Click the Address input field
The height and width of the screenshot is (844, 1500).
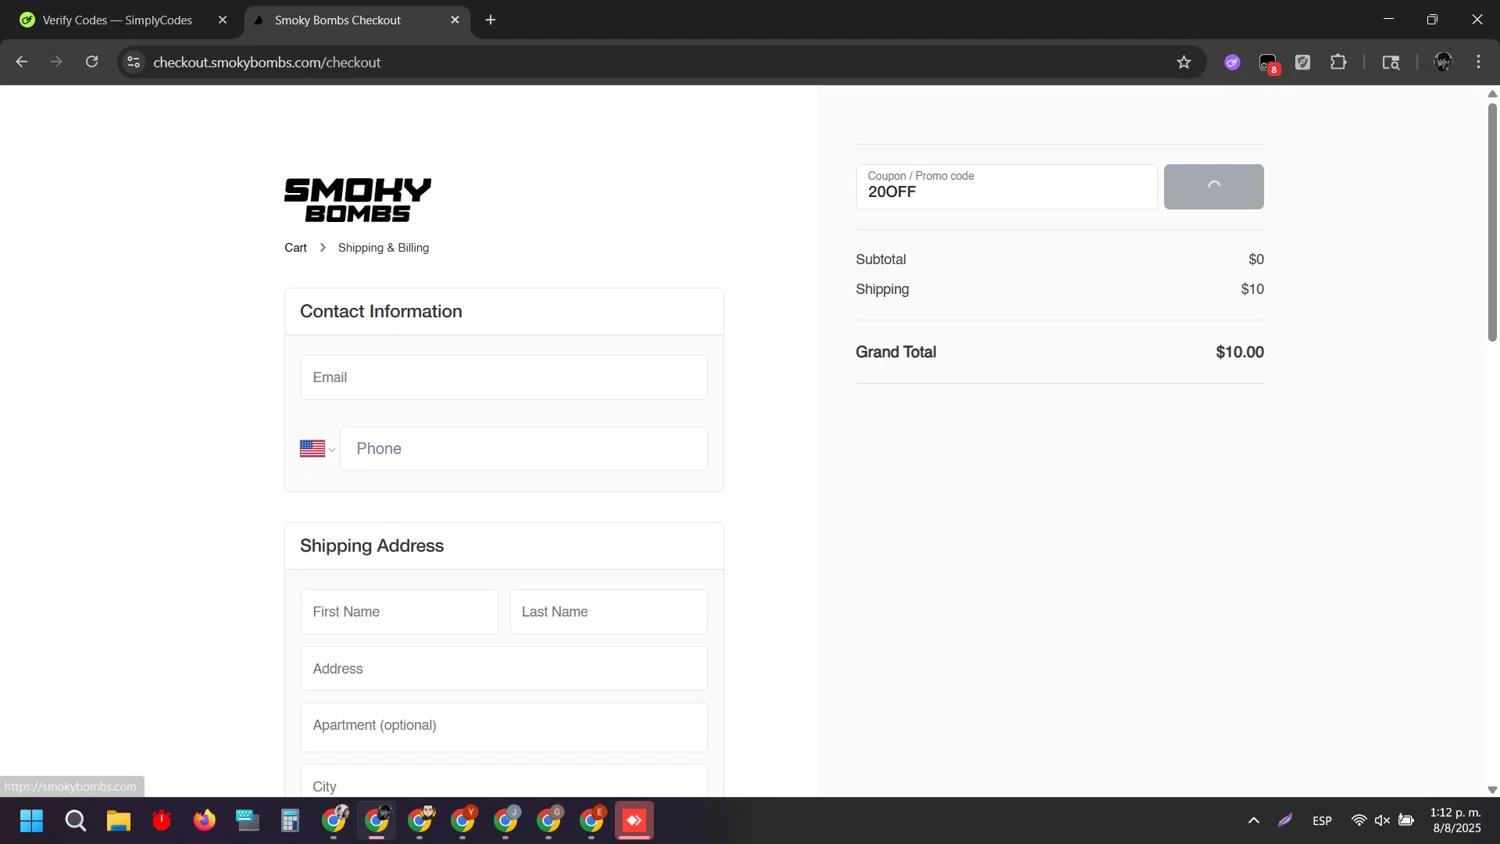(504, 669)
